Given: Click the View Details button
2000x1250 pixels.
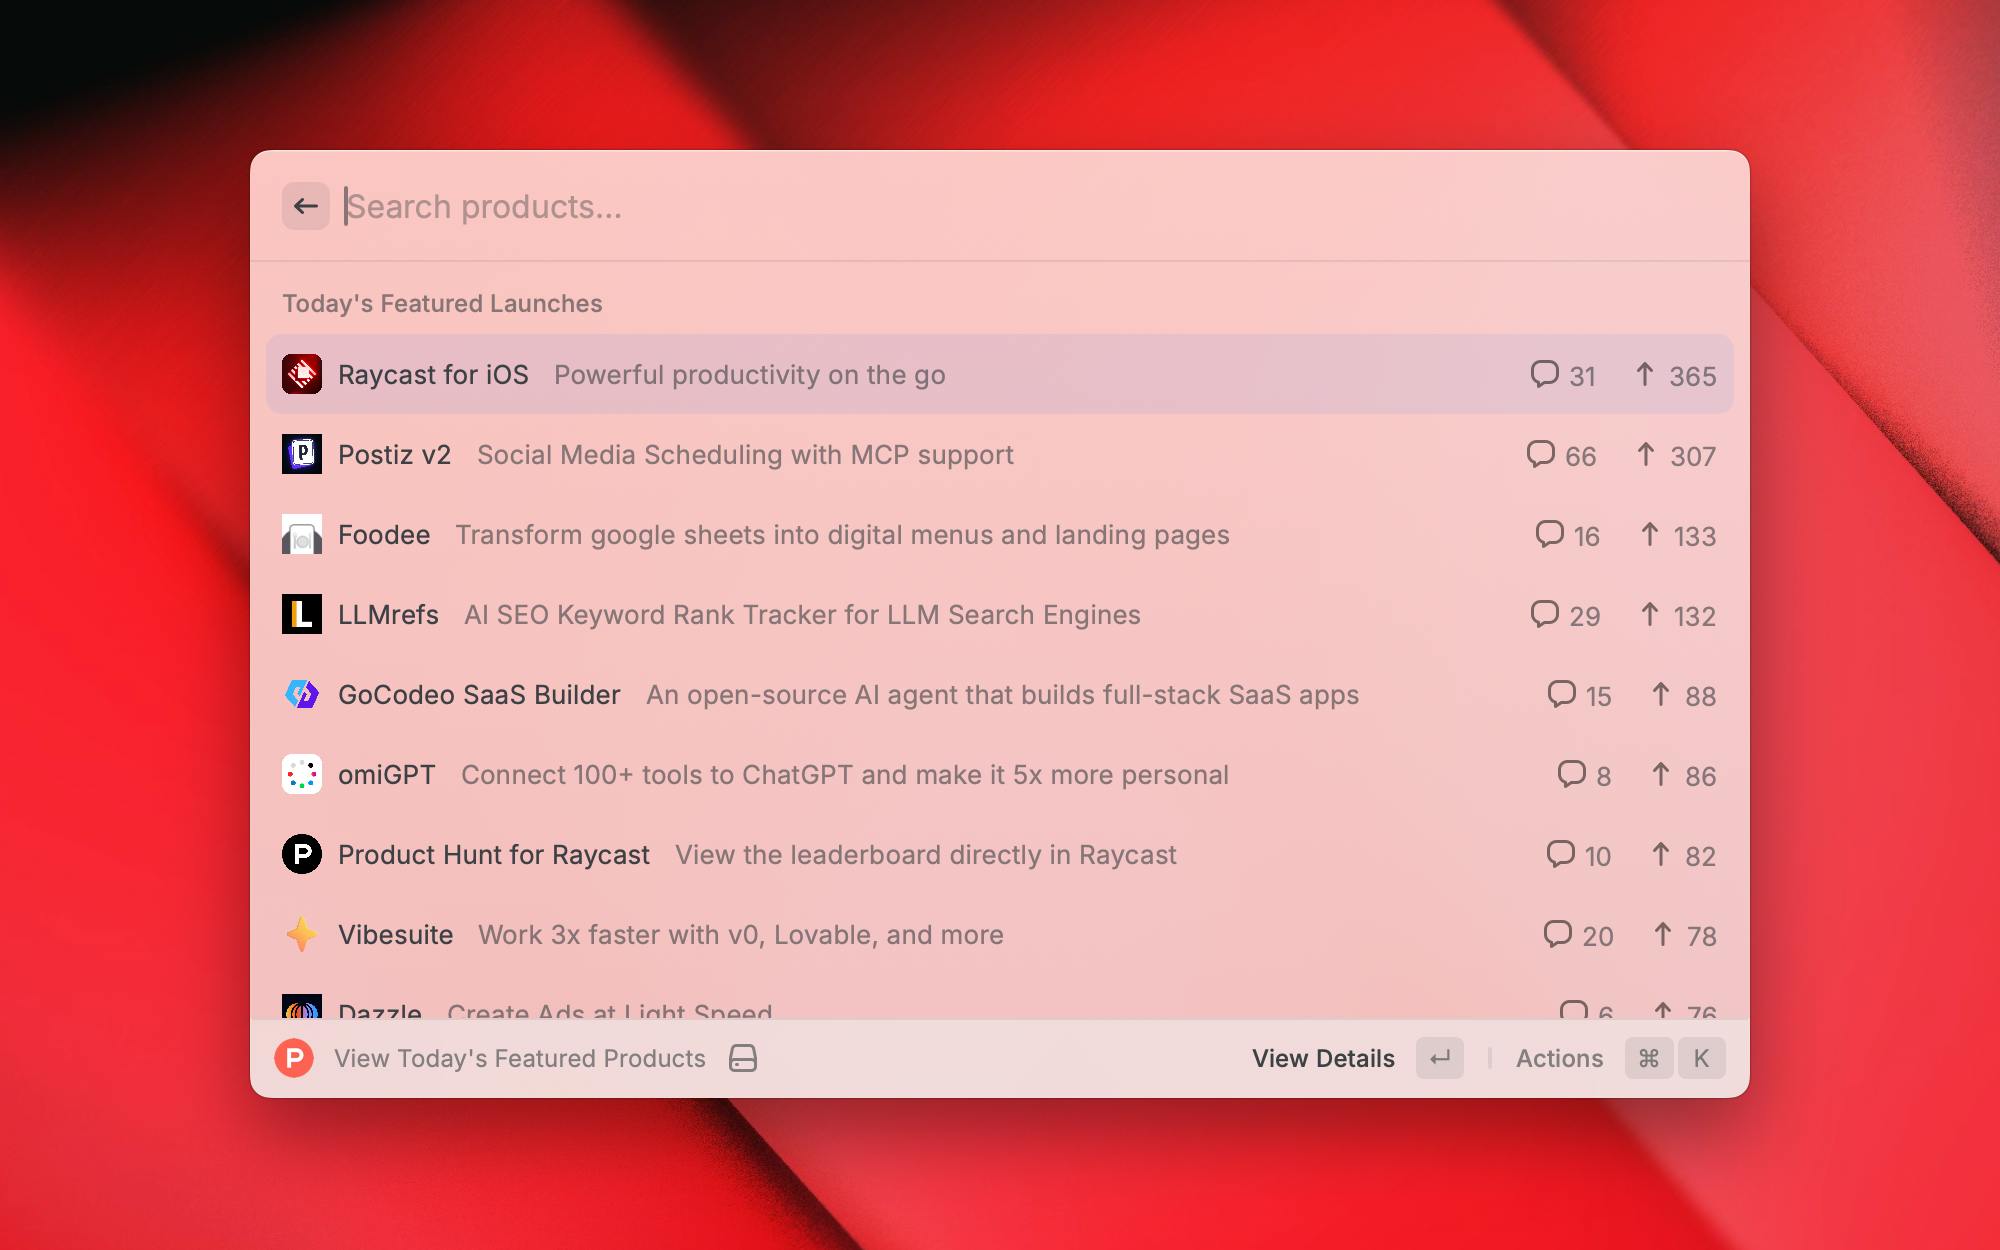Looking at the screenshot, I should coord(1323,1058).
